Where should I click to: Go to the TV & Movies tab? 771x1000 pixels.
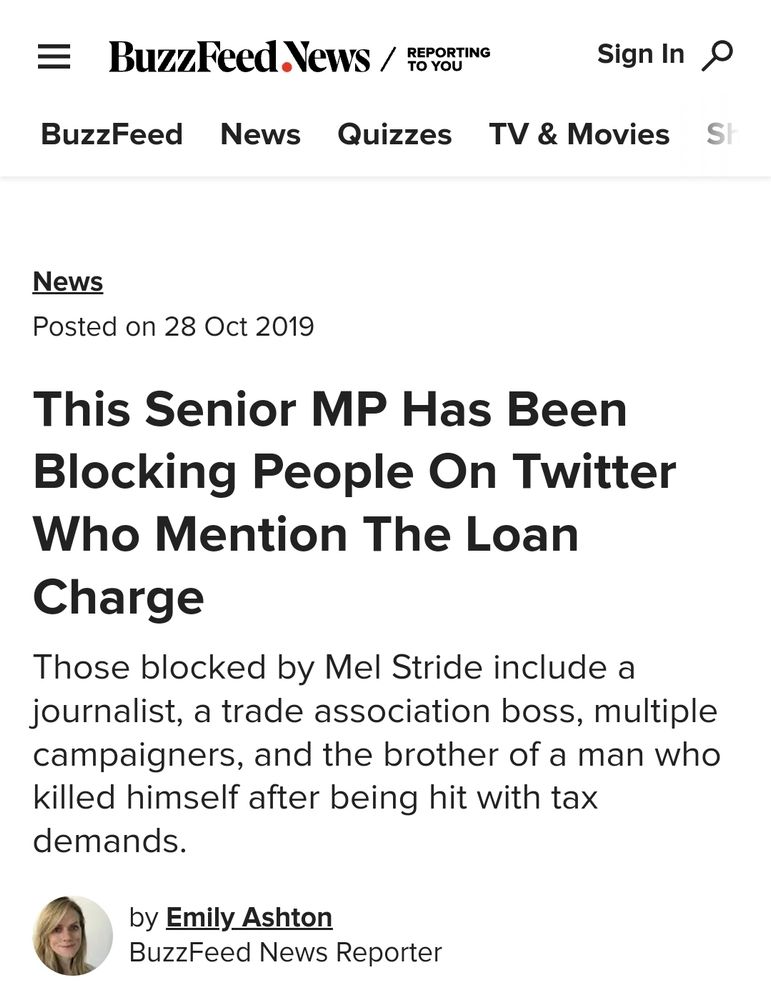click(x=579, y=134)
